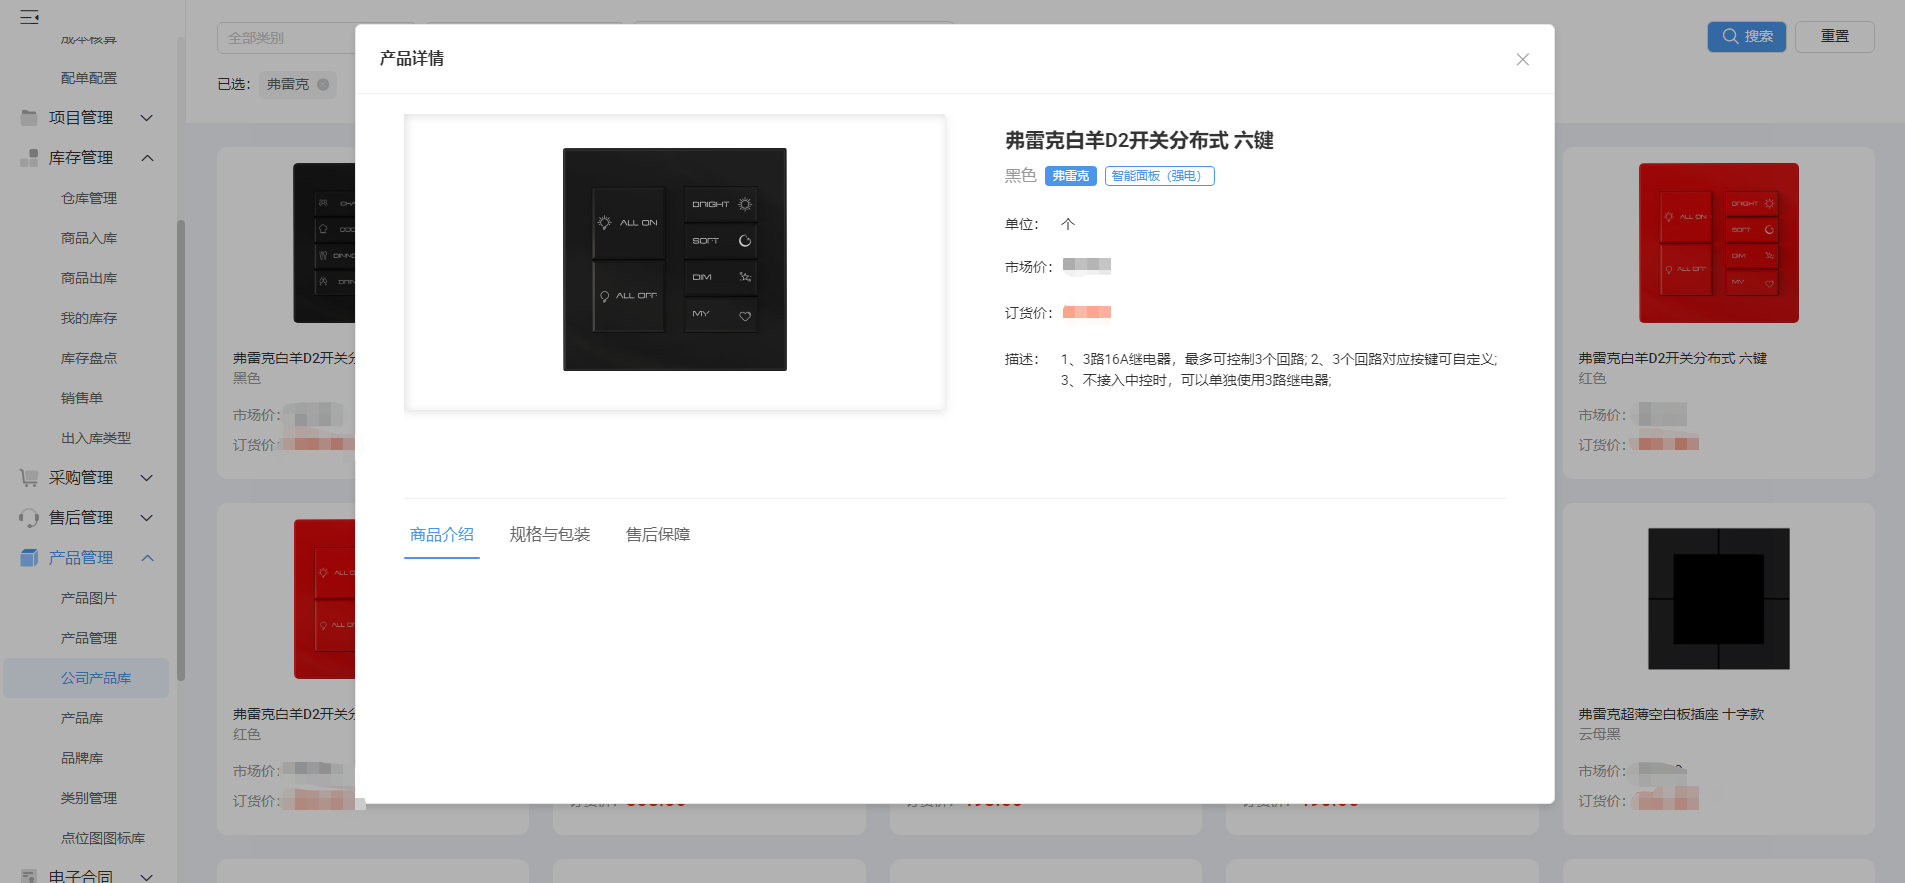This screenshot has width=1905, height=883.
Task: Open 品牌库 menu item
Action: coord(82,758)
